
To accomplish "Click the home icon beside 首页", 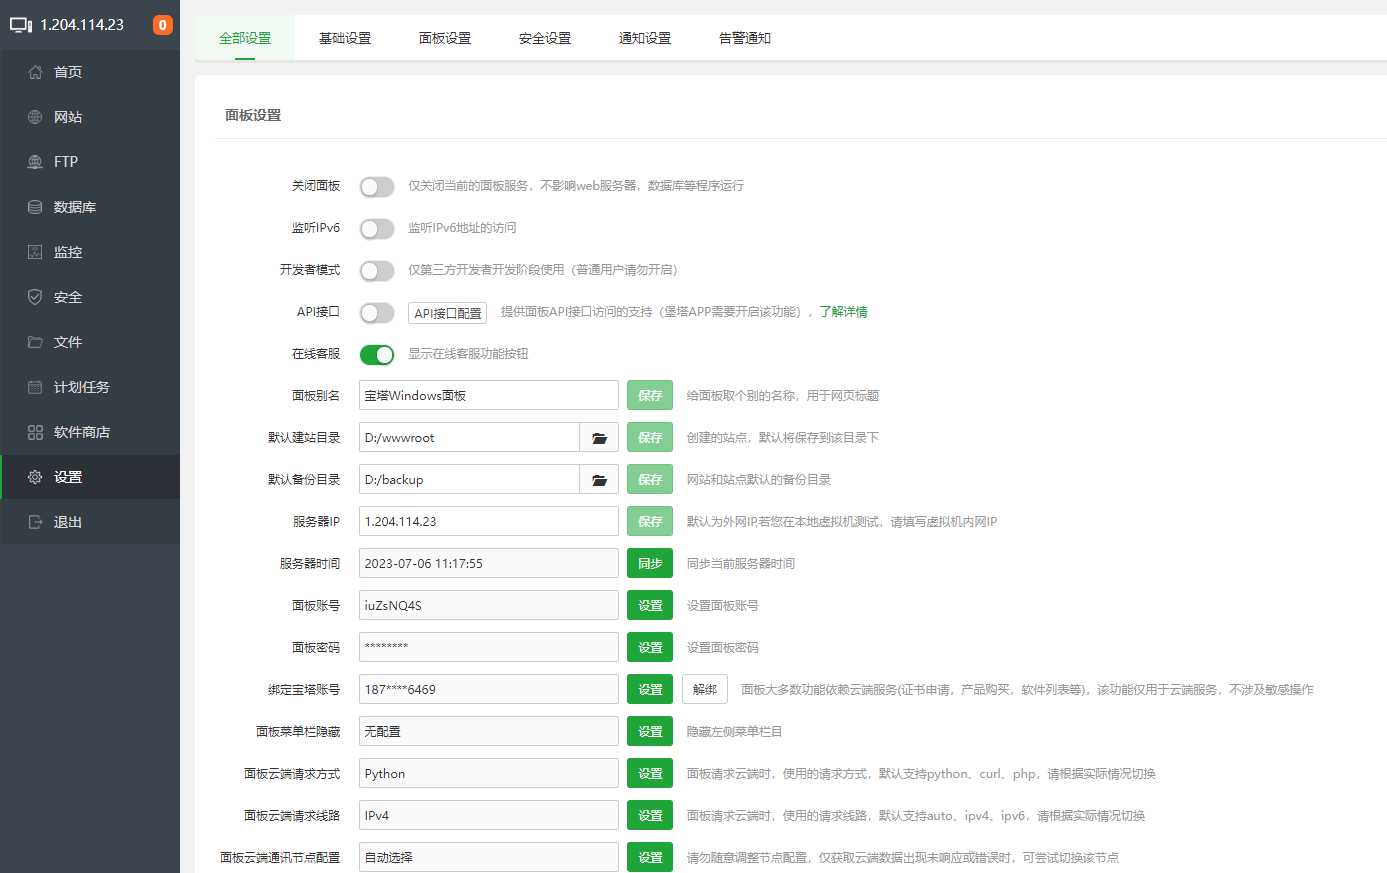I will coord(35,72).
